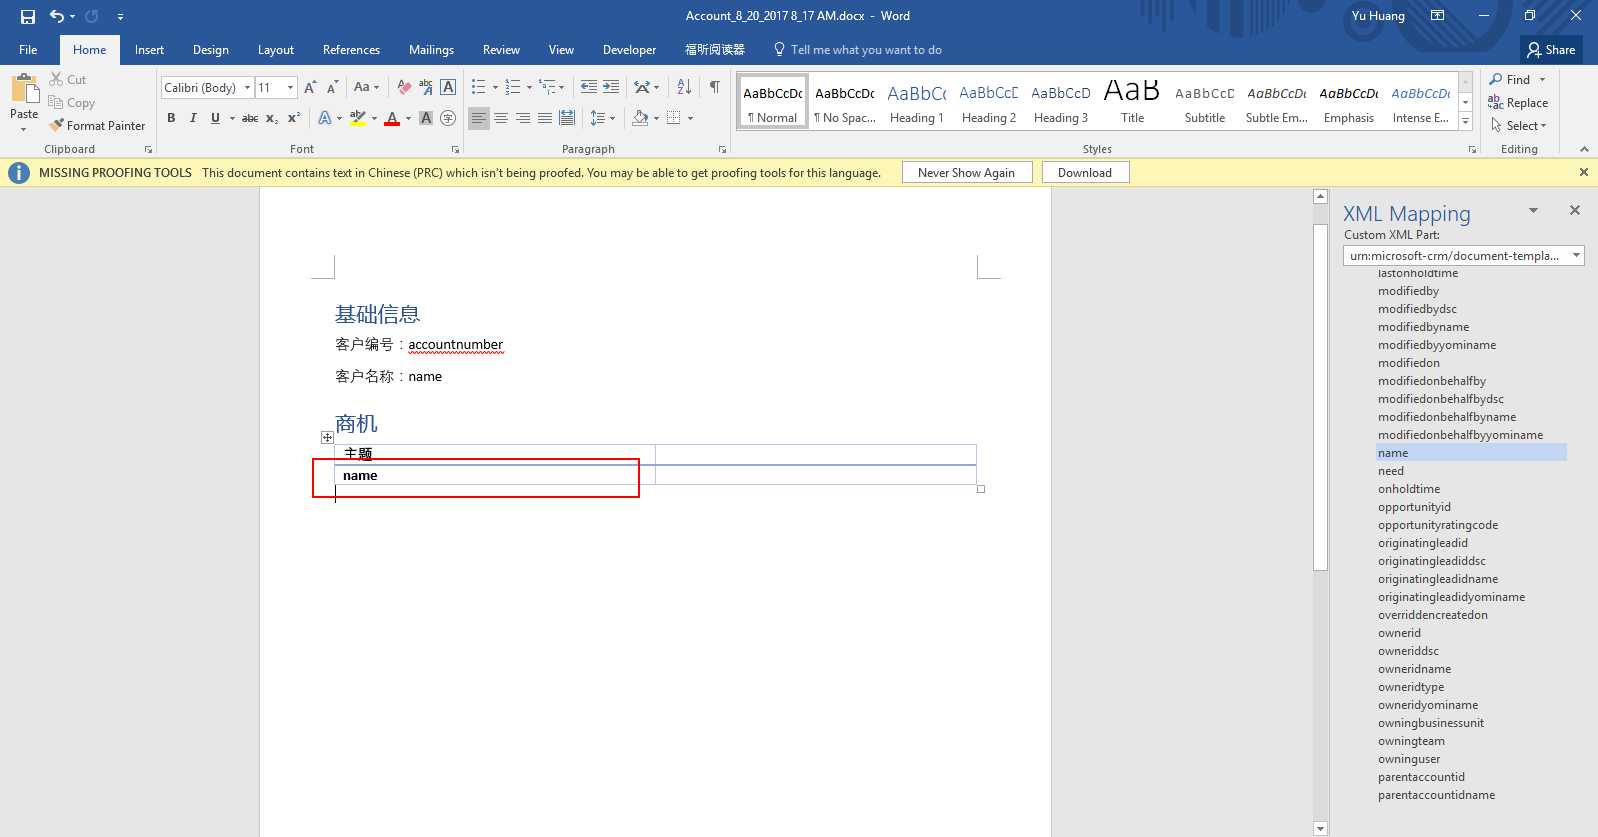Click the Shrink Font icon
The height and width of the screenshot is (837, 1598).
332,87
